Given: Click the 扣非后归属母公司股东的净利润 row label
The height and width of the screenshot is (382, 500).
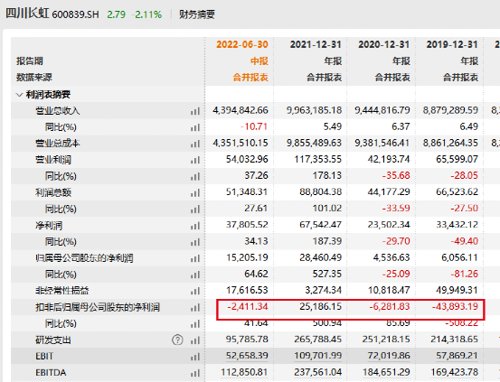Looking at the screenshot, I should 97,307.
